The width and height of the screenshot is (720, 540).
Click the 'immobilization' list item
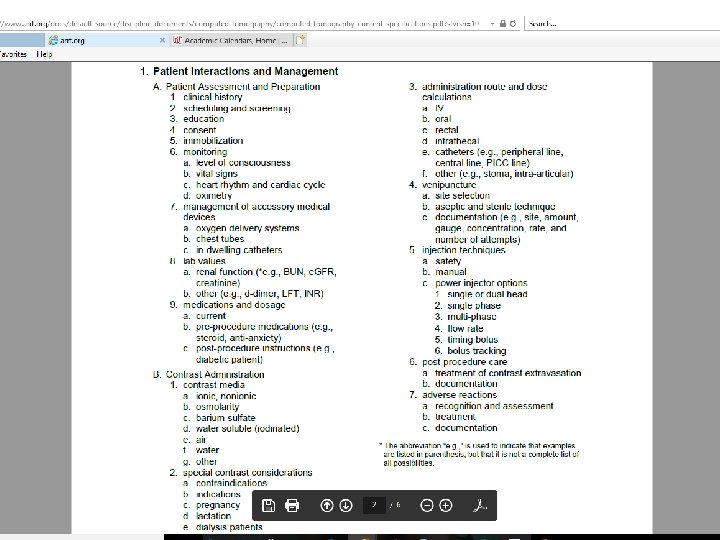click(x=213, y=141)
